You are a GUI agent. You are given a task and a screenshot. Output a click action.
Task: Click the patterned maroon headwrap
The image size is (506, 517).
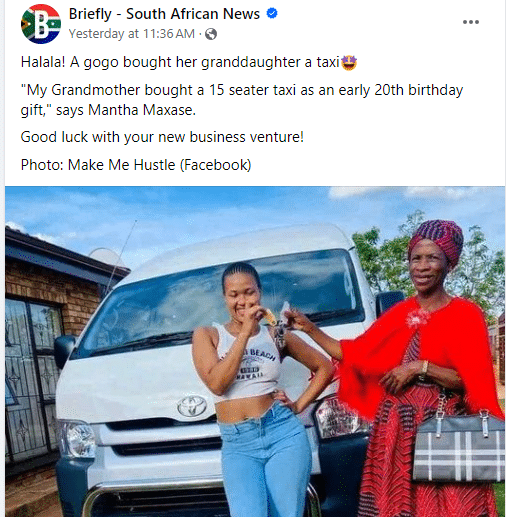point(438,240)
